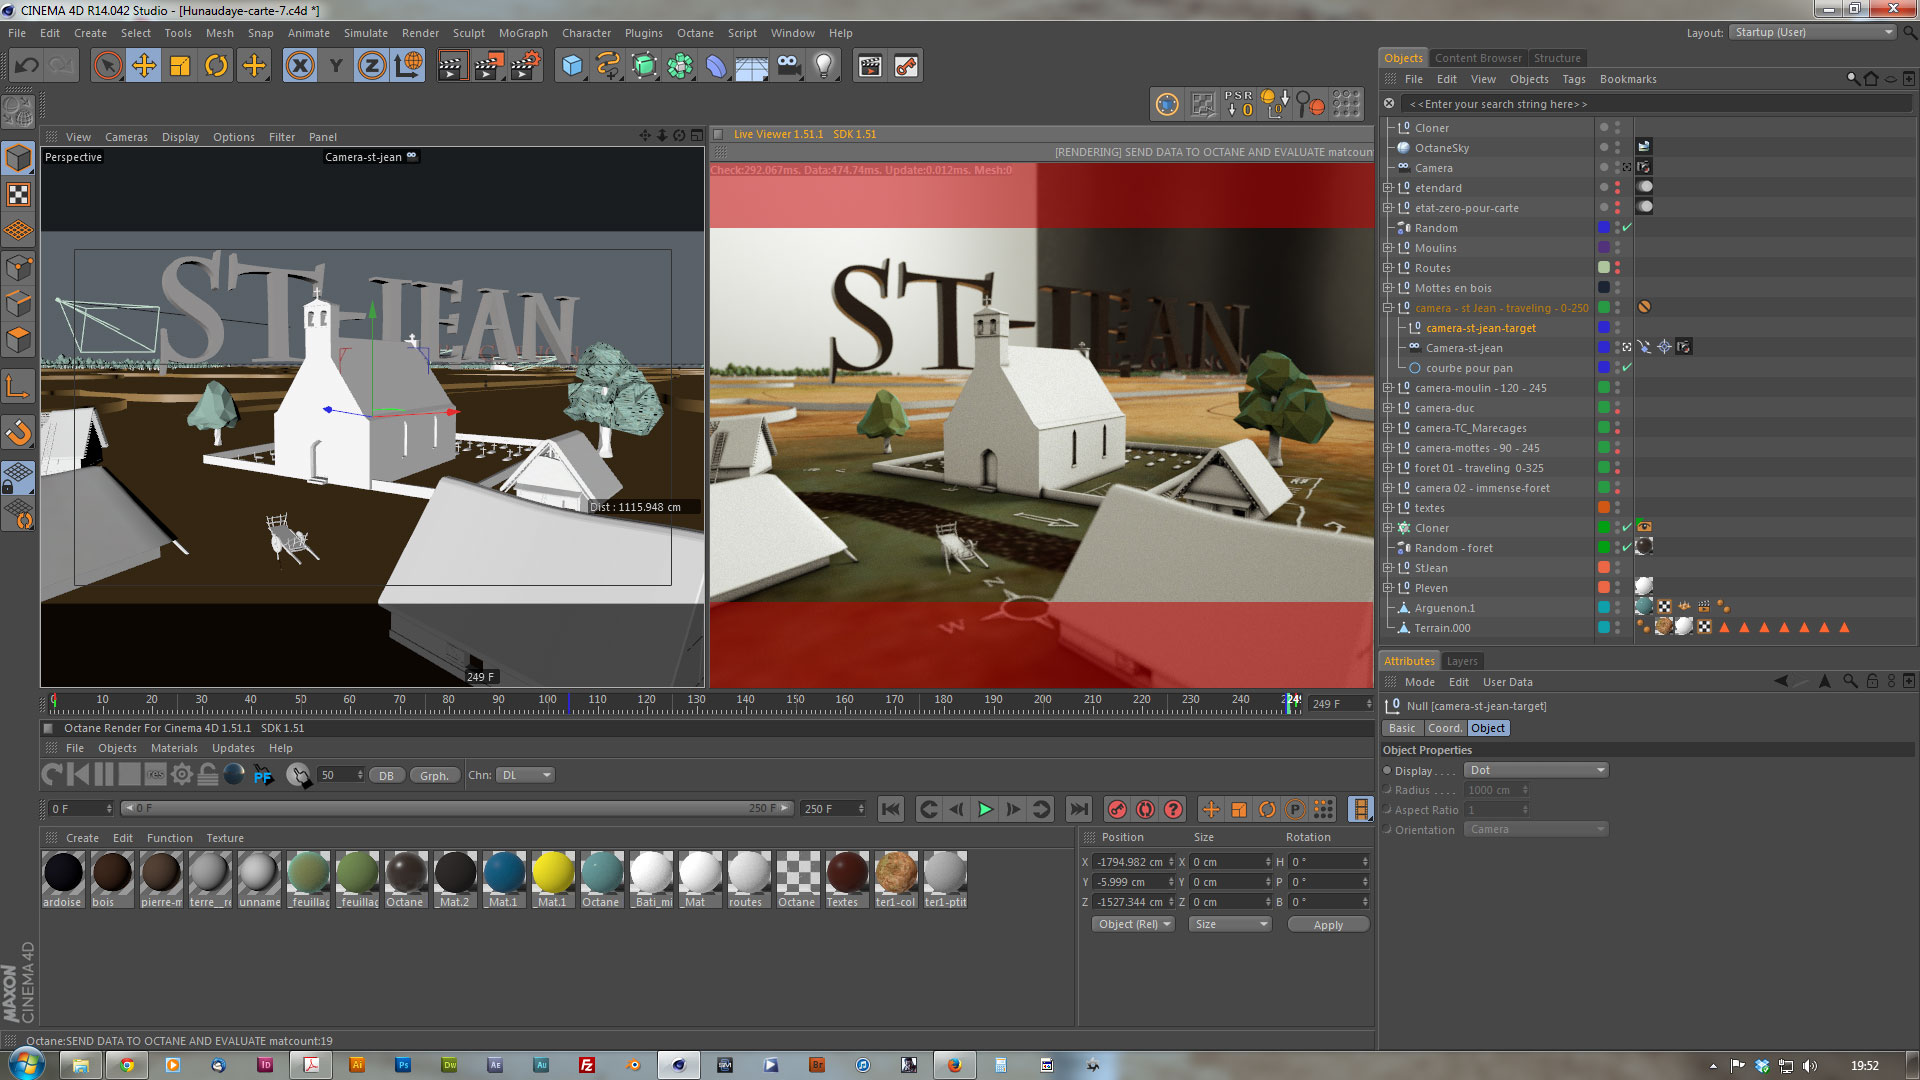Open Bookmarks in Objects manager
Viewport: 1920px width, 1080px height.
click(1628, 79)
